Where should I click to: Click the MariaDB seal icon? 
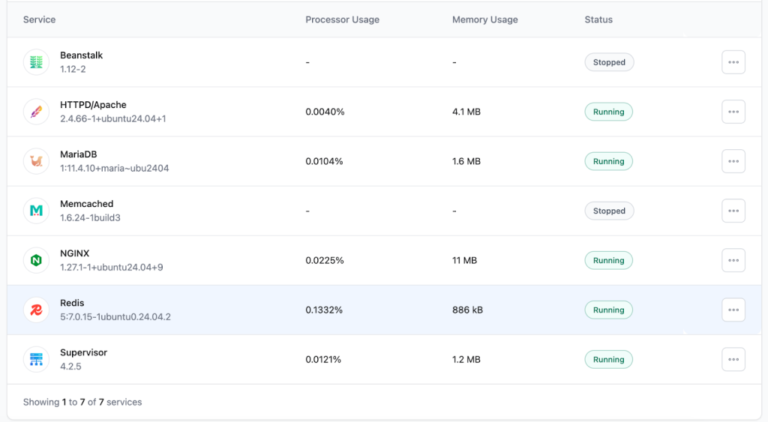click(36, 161)
